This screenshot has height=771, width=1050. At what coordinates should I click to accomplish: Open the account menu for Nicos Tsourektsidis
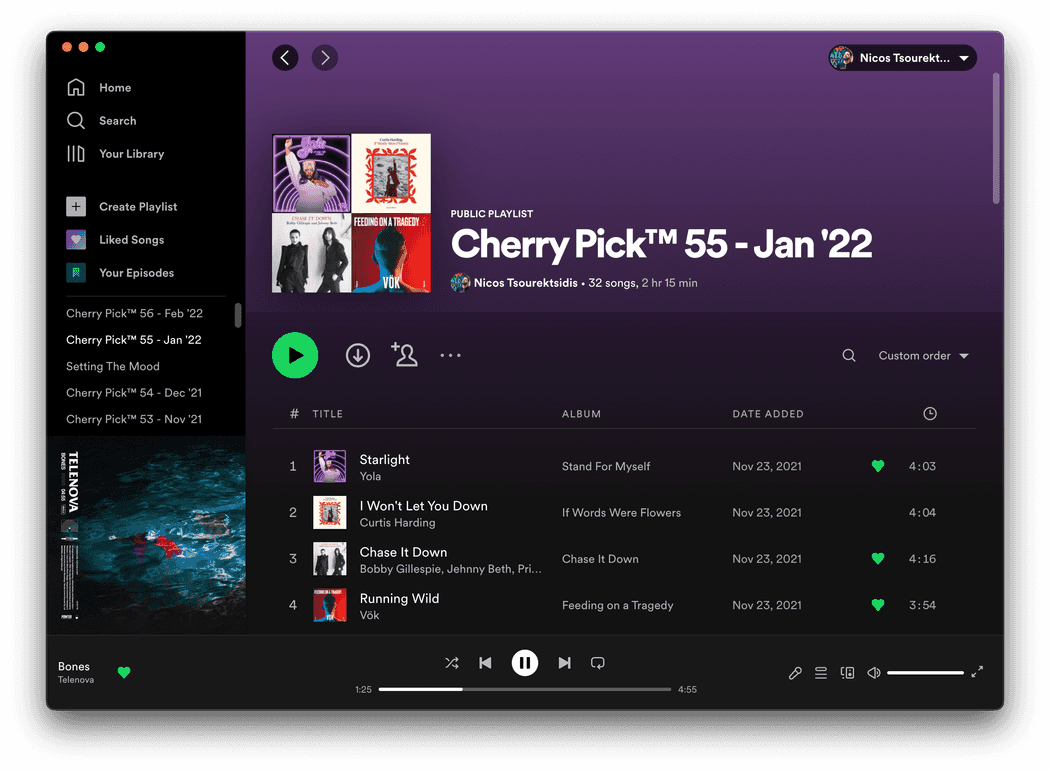[901, 57]
